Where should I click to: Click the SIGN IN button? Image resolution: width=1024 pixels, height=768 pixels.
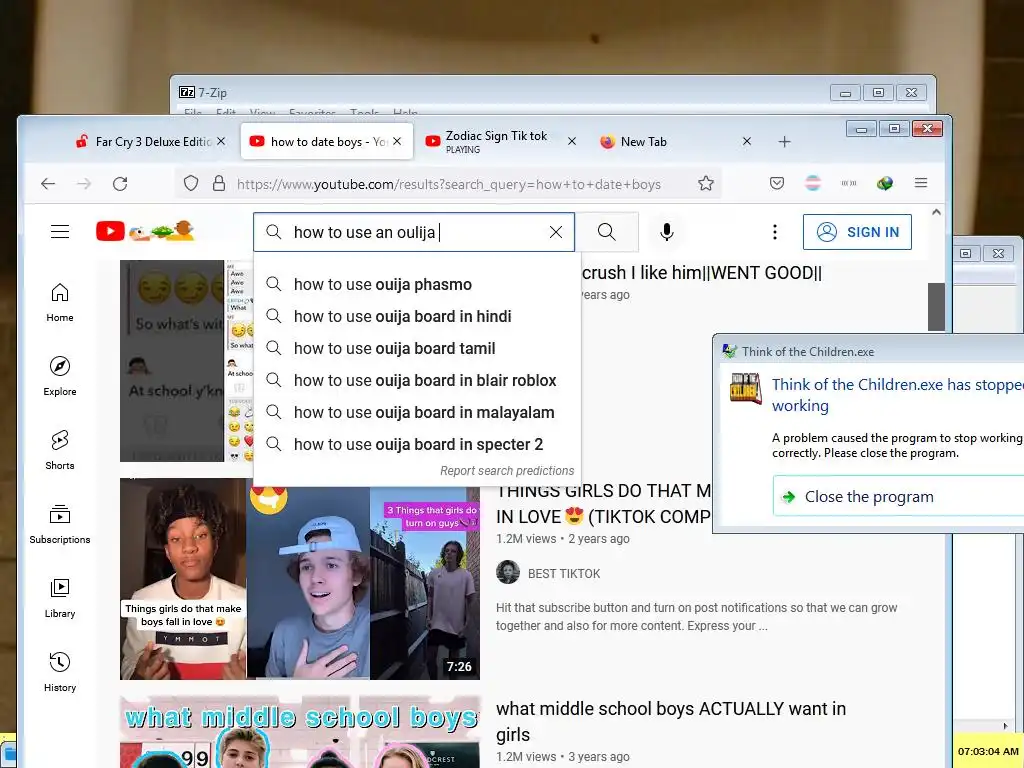point(857,232)
